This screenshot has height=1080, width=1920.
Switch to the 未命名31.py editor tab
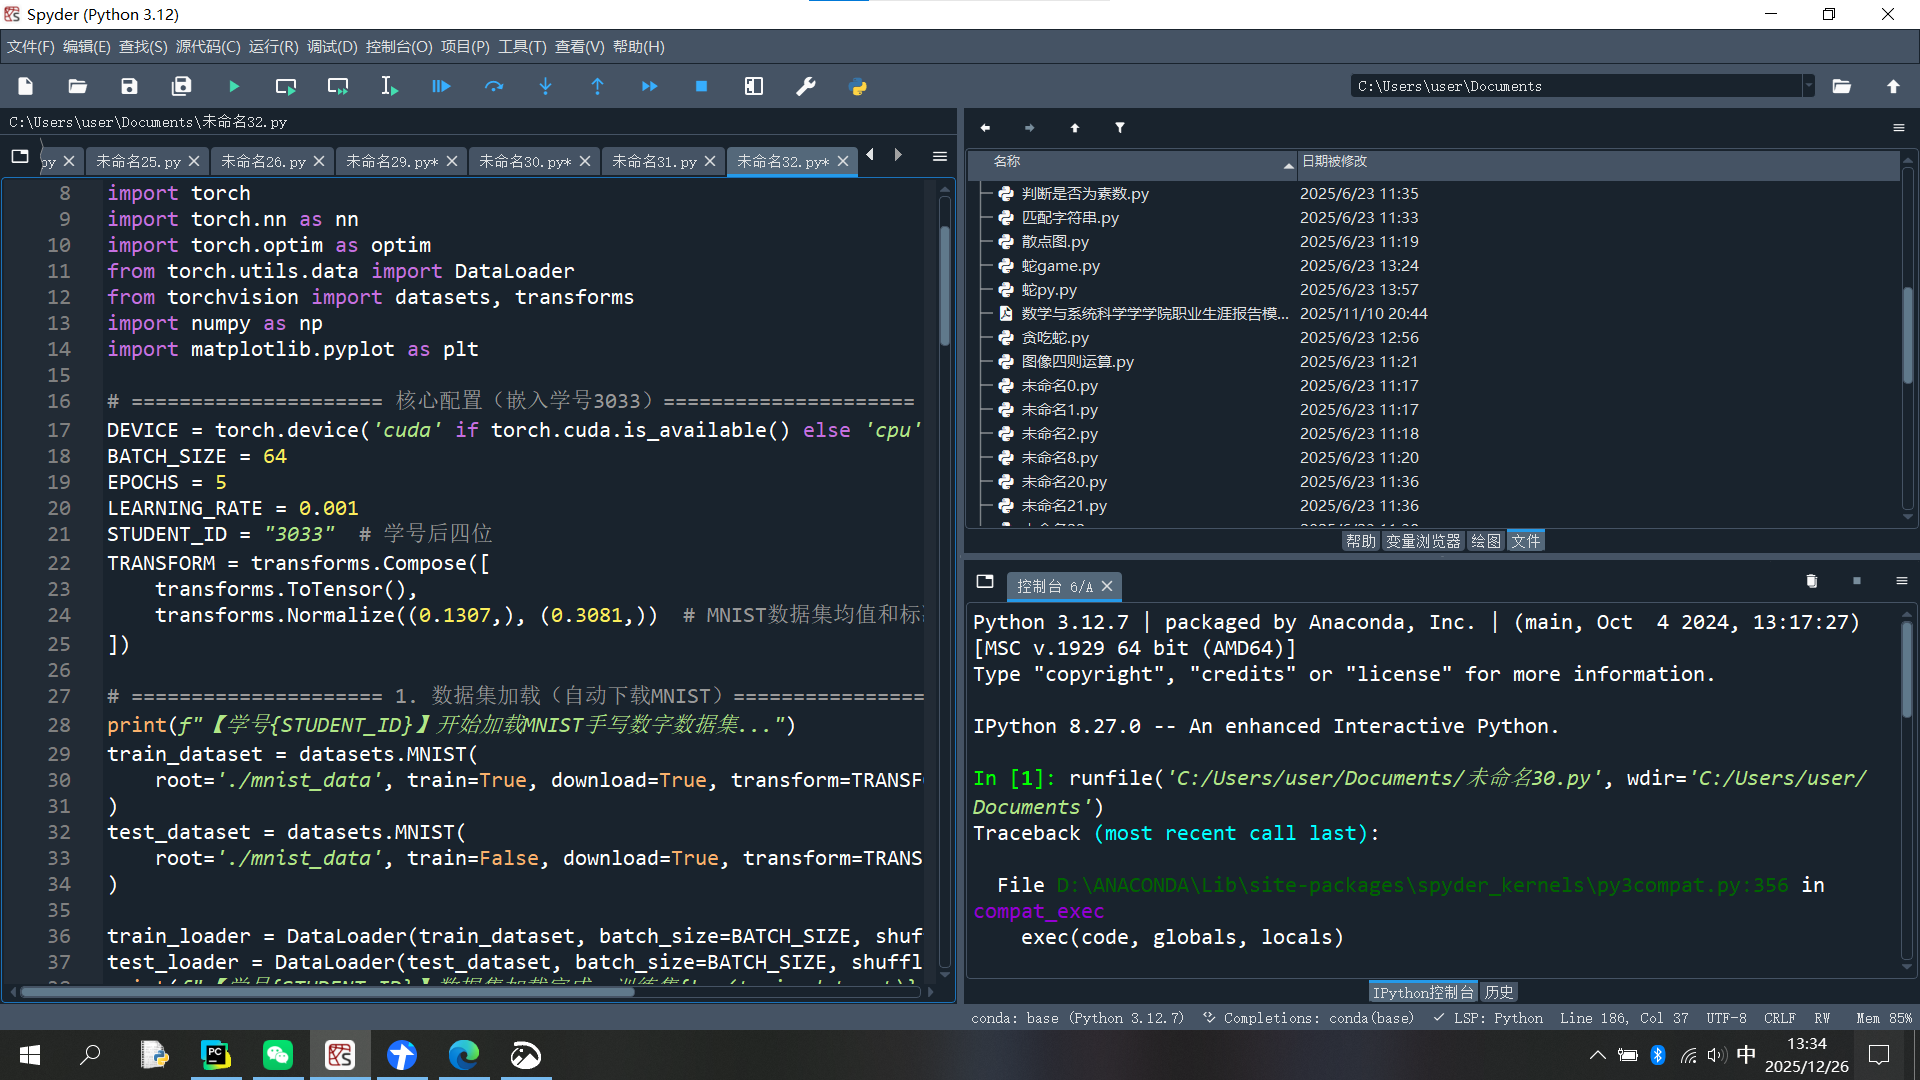point(654,161)
